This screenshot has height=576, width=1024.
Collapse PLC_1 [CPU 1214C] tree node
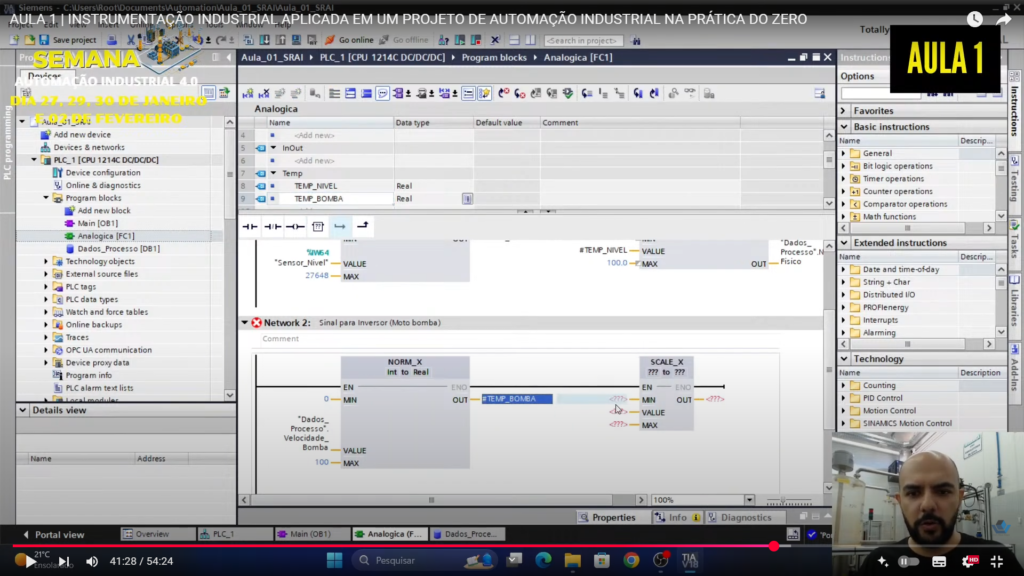34,160
